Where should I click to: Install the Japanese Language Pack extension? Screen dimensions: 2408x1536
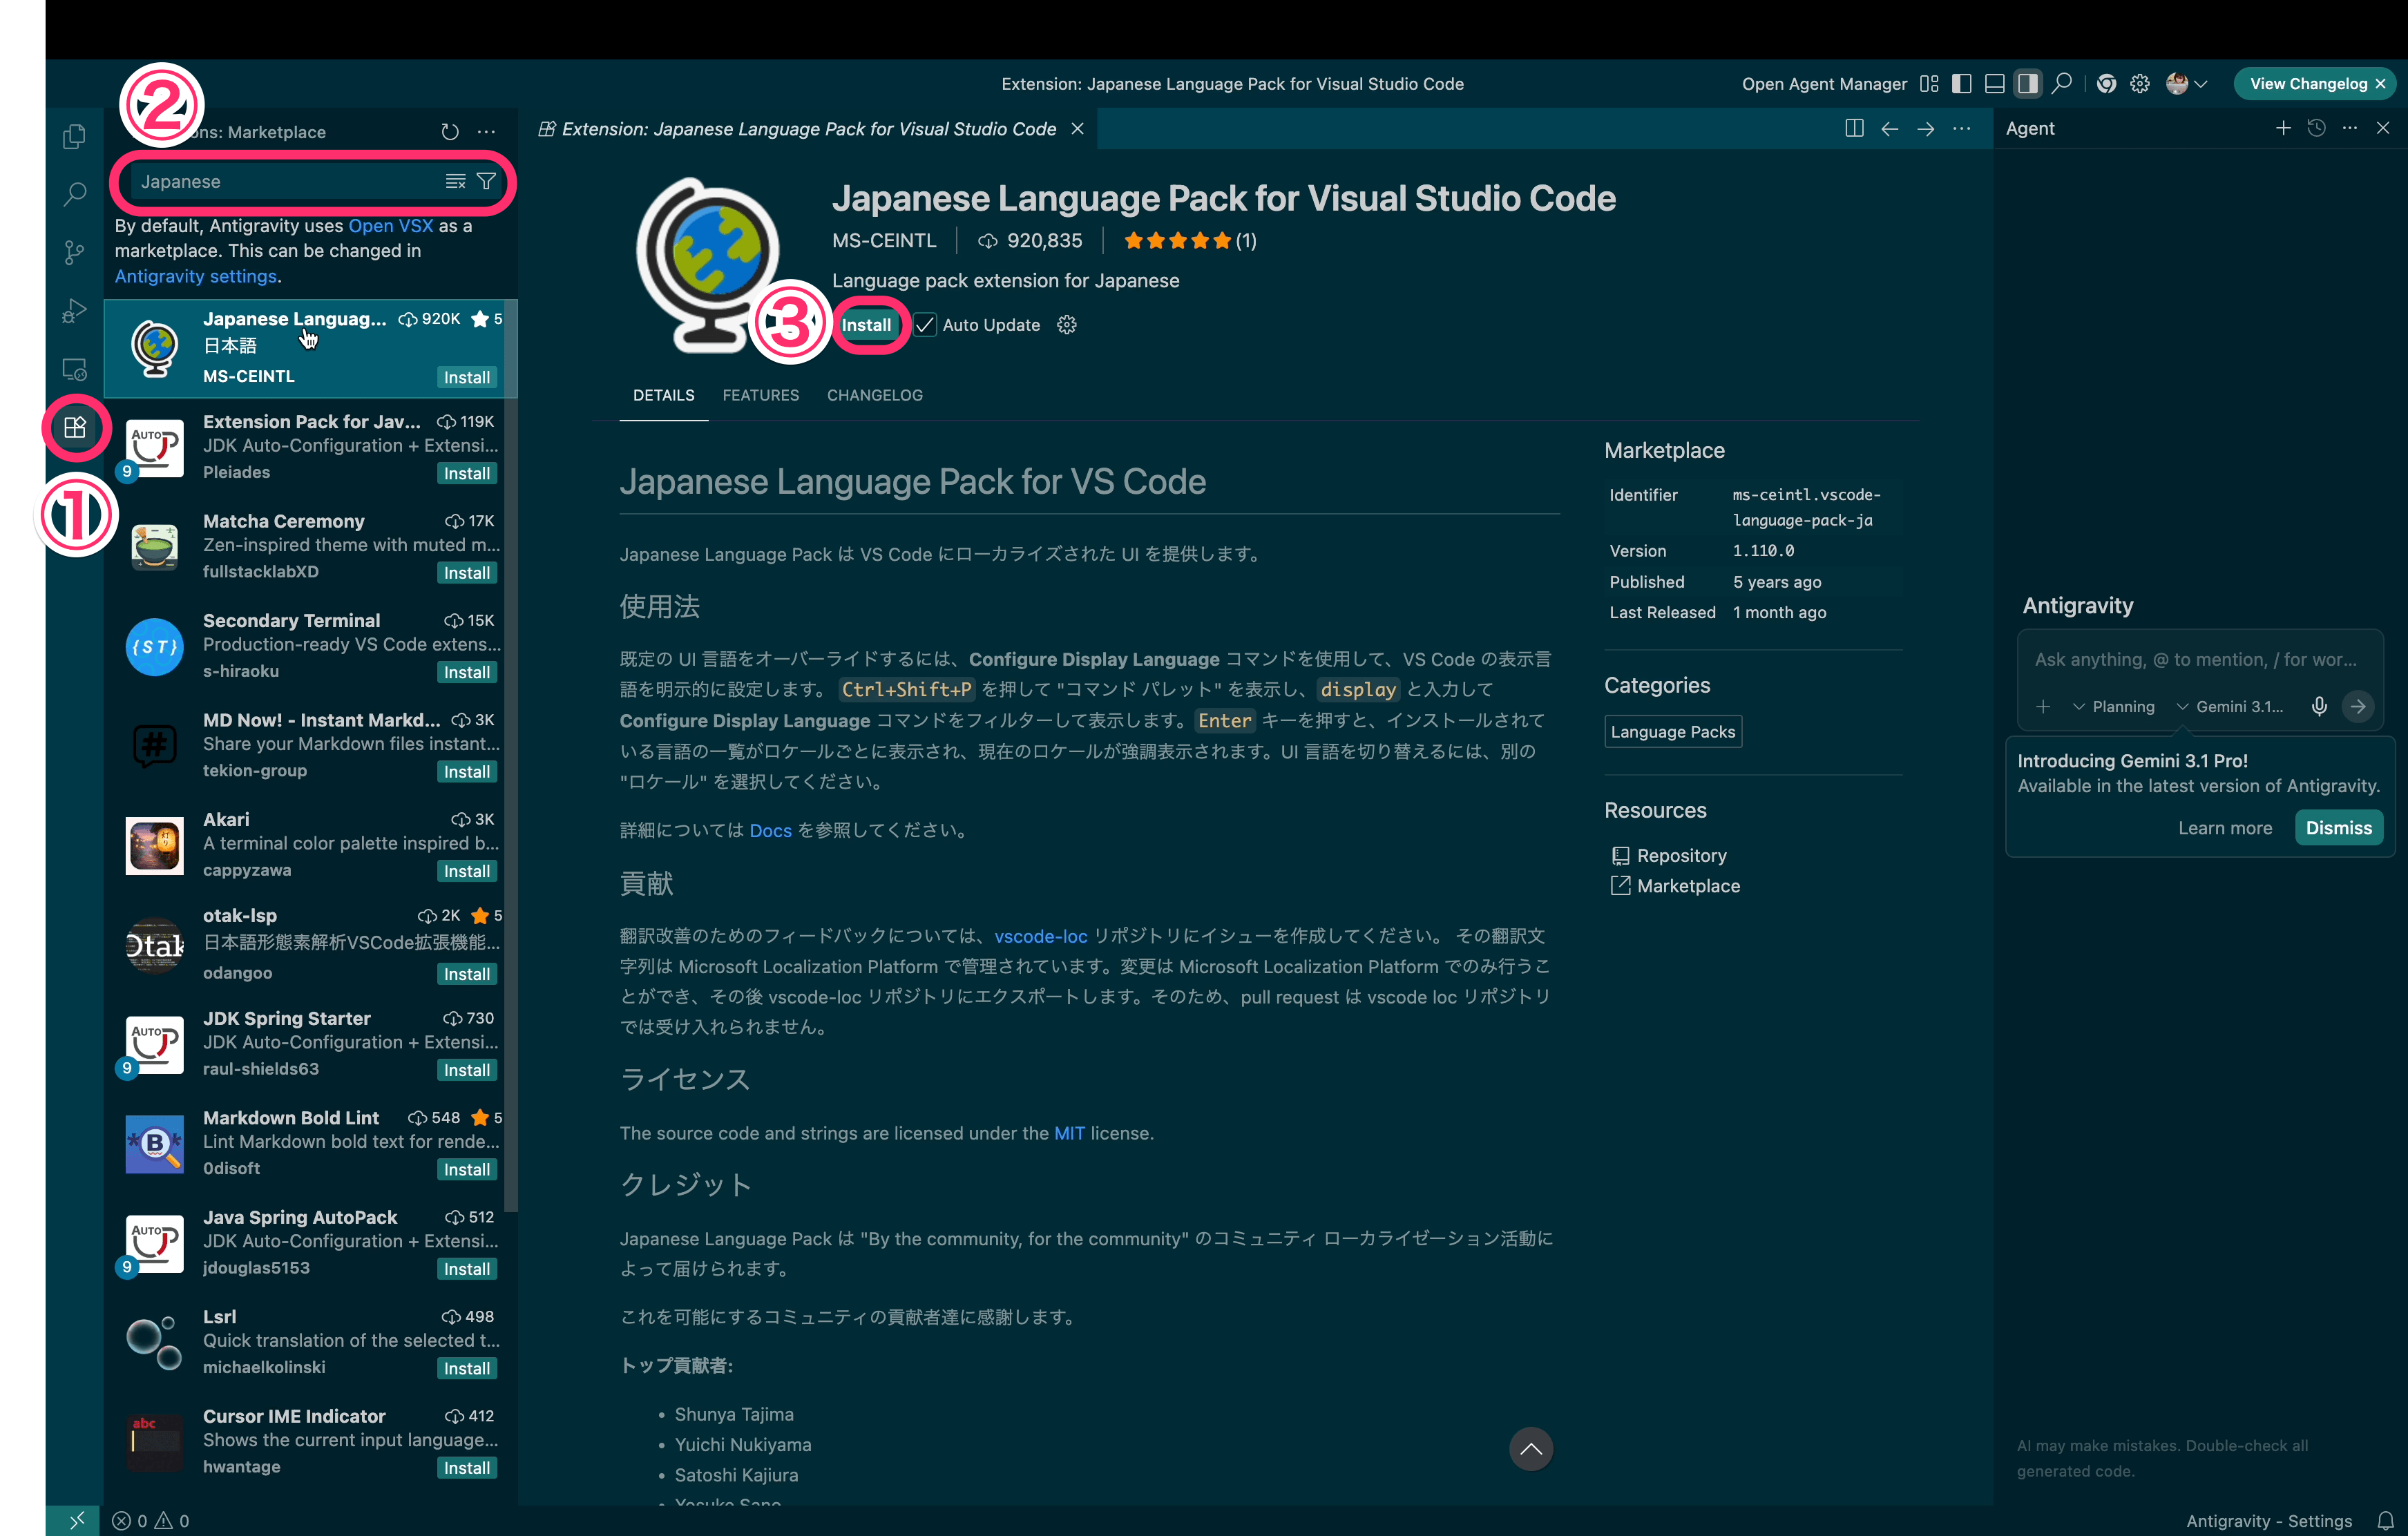[x=868, y=324]
